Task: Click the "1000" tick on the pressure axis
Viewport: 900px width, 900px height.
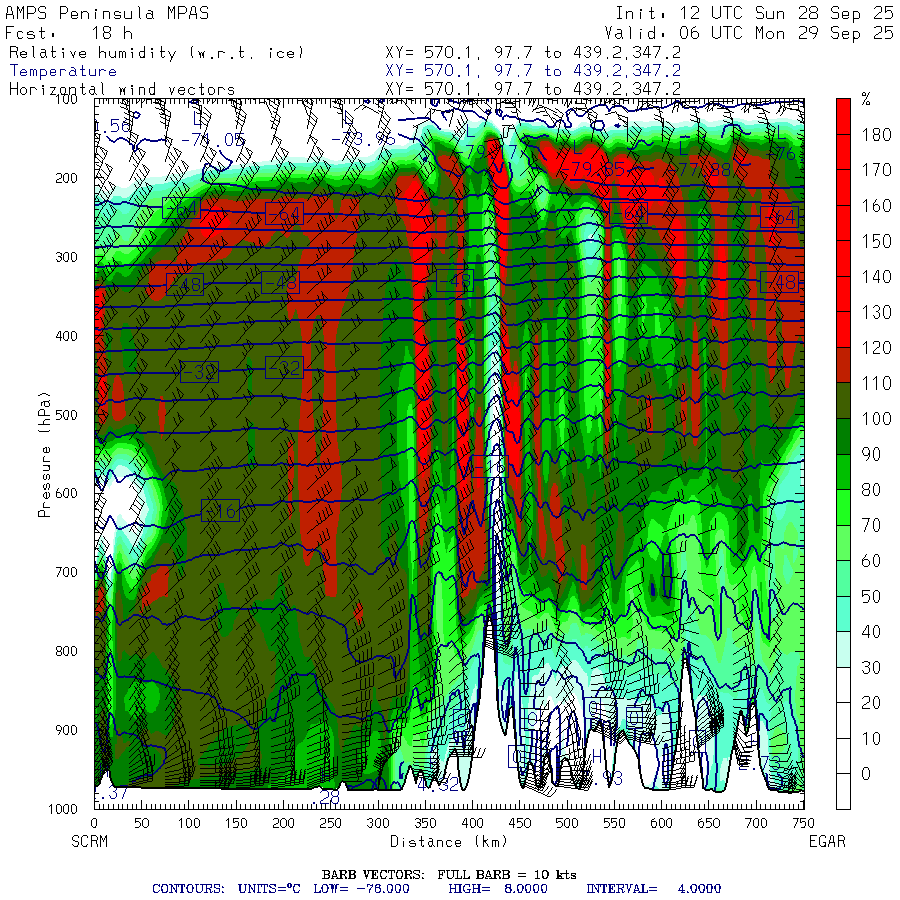Action: tap(63, 809)
